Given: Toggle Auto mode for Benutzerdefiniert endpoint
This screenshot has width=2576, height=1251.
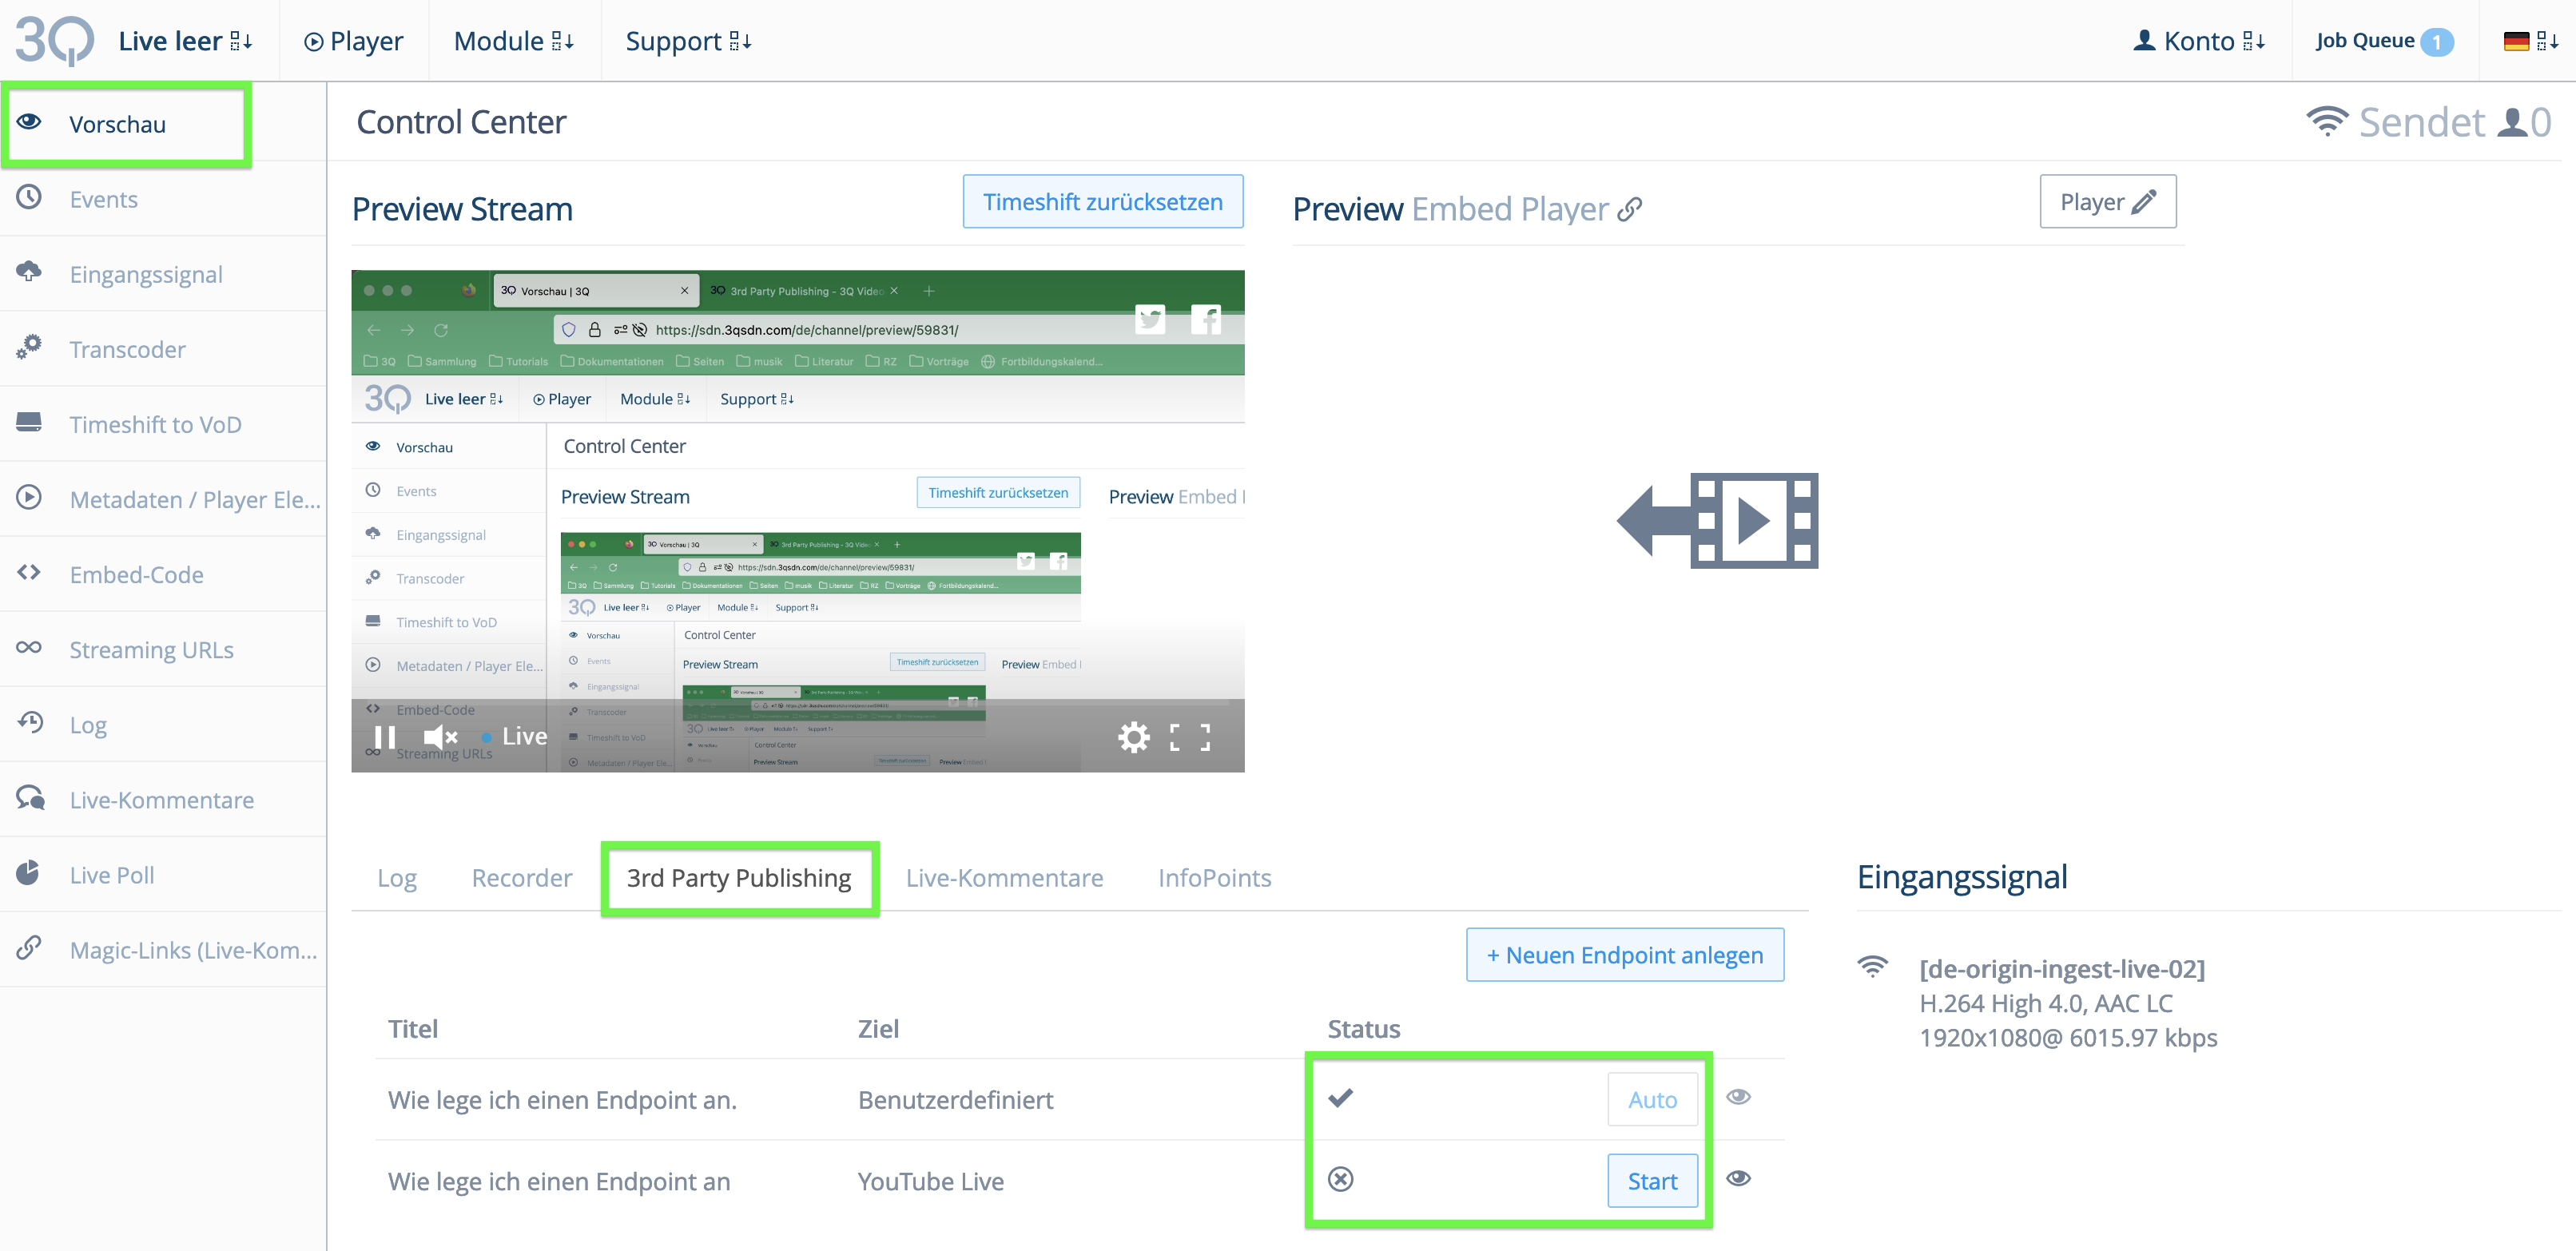Looking at the screenshot, I should pyautogui.click(x=1652, y=1099).
